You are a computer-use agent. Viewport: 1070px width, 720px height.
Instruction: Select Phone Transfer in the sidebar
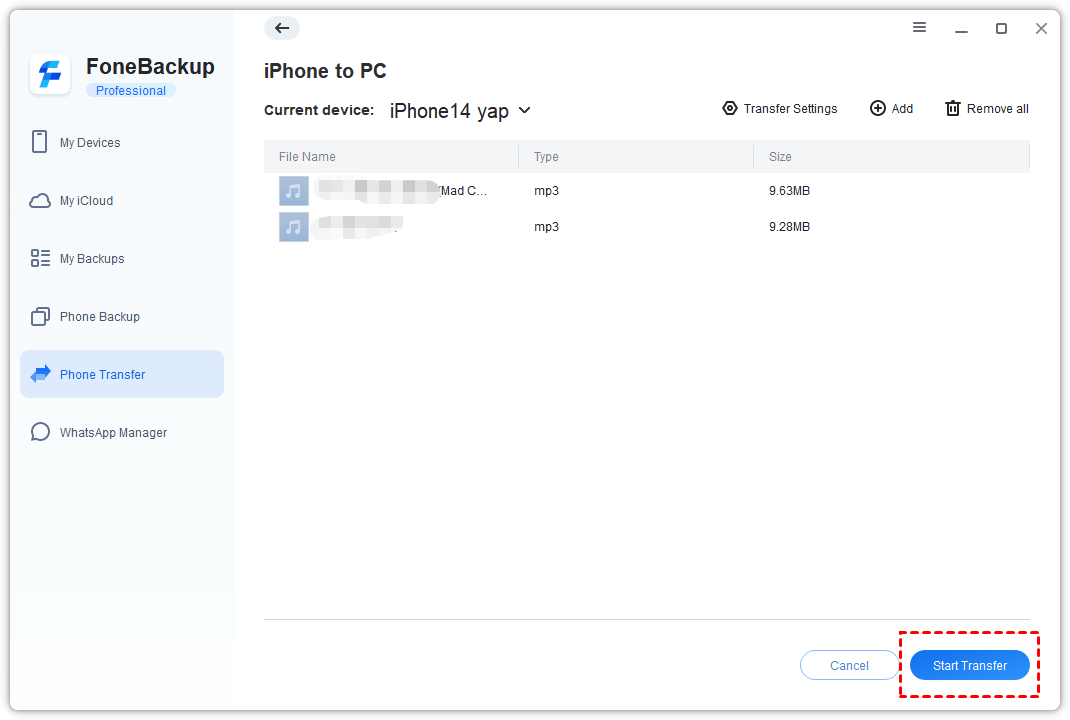coord(102,375)
